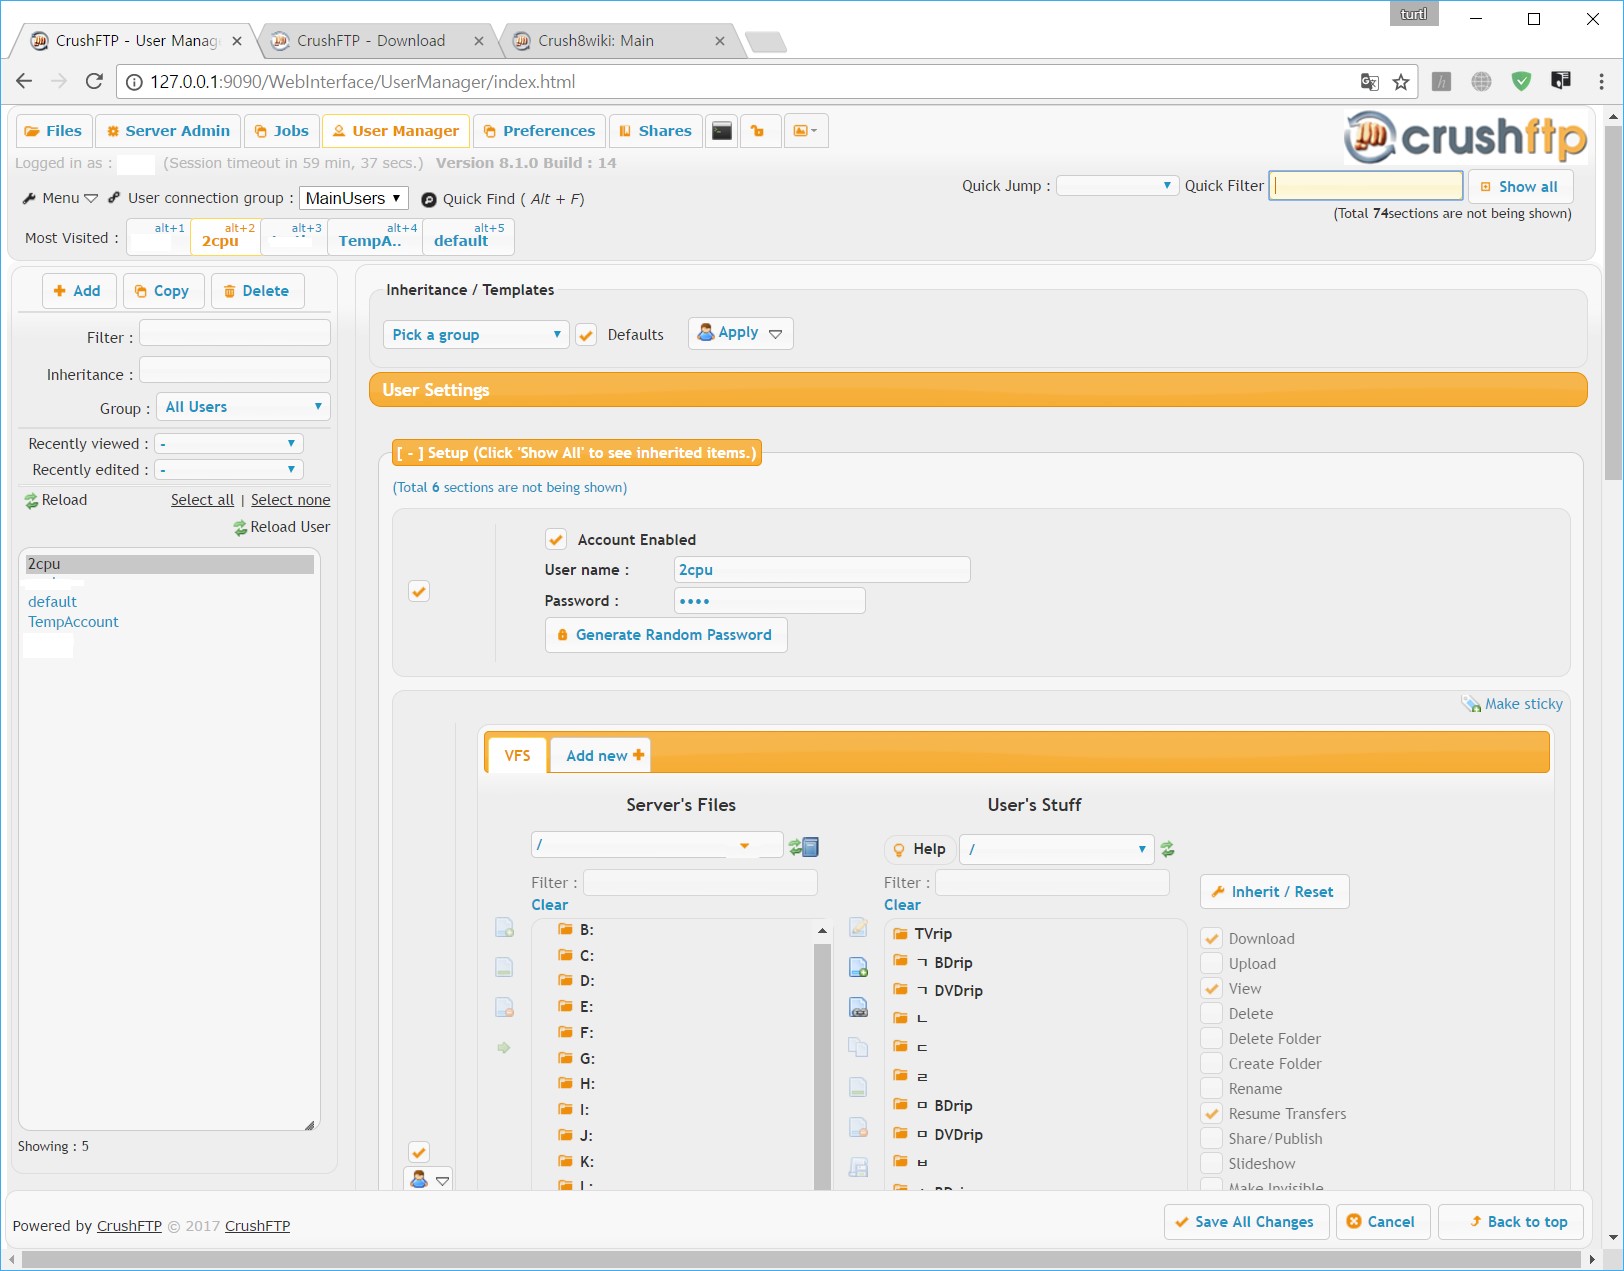
Task: Click the Reload User icon
Action: 240,528
